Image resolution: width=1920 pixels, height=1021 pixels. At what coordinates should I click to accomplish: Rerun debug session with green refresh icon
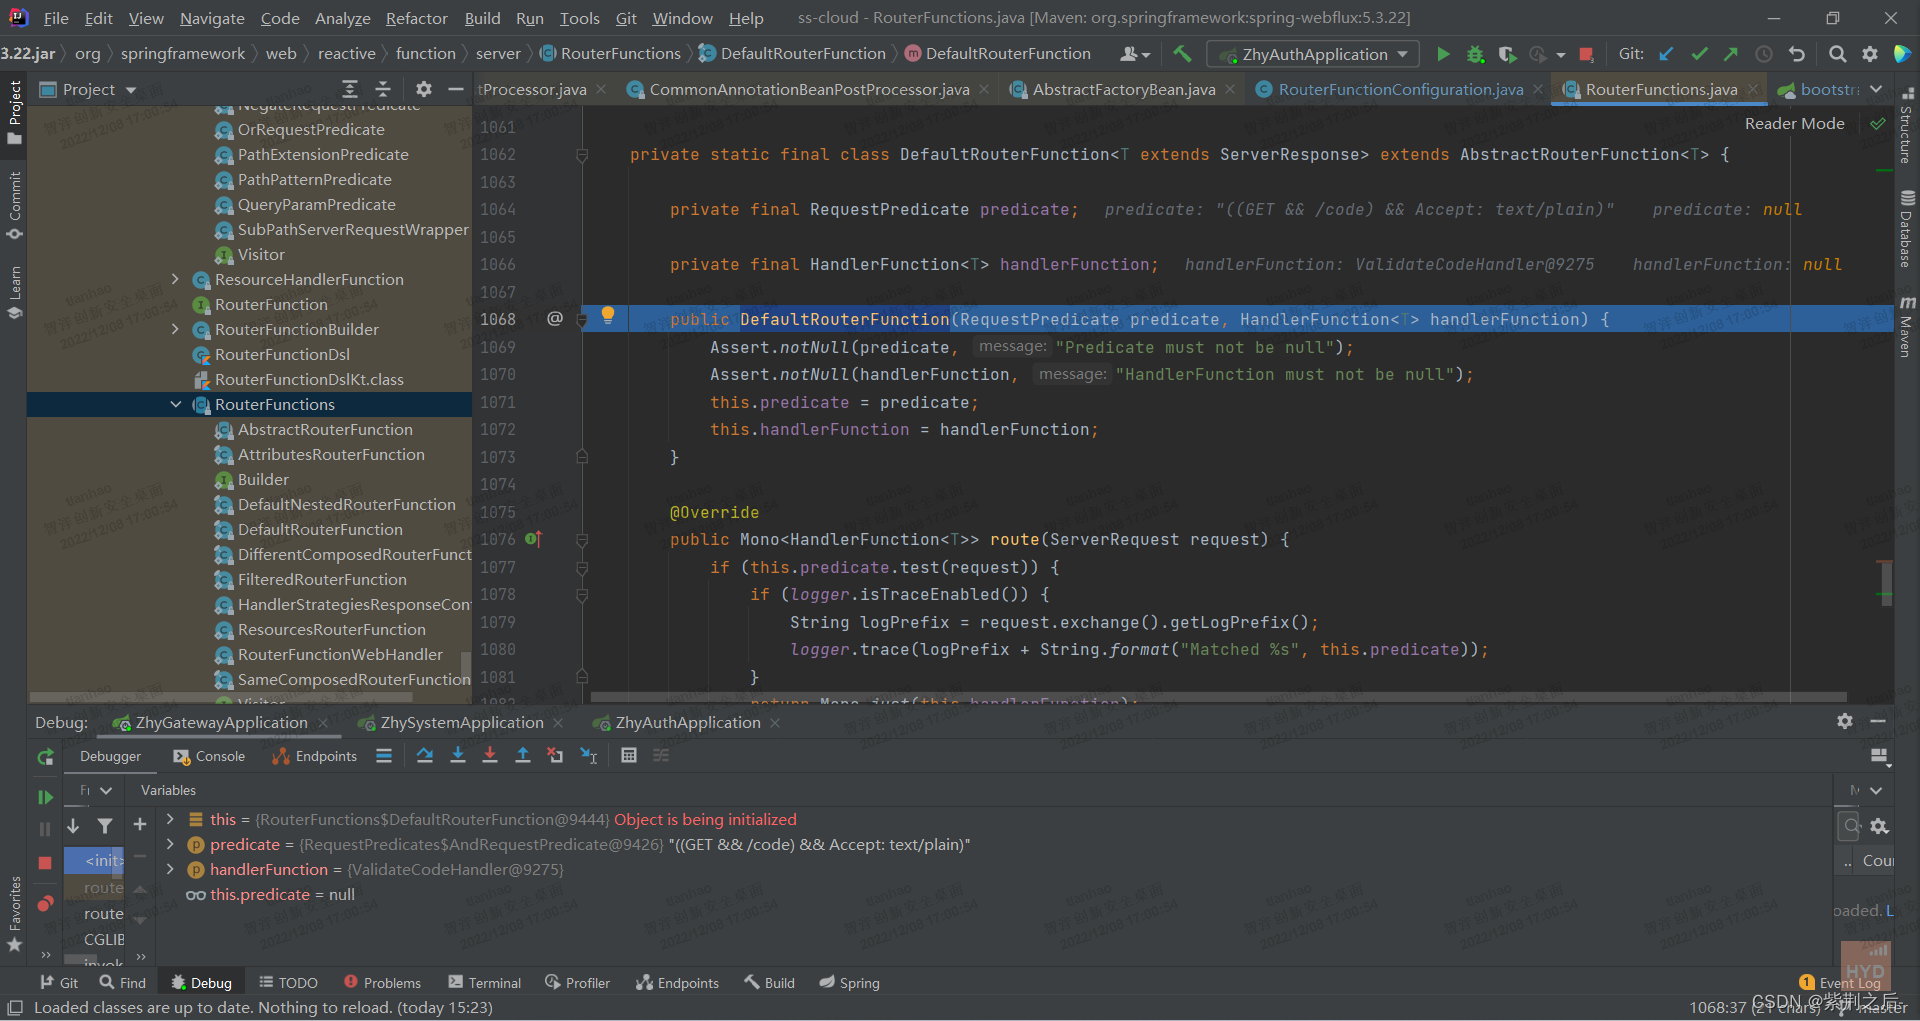click(45, 757)
